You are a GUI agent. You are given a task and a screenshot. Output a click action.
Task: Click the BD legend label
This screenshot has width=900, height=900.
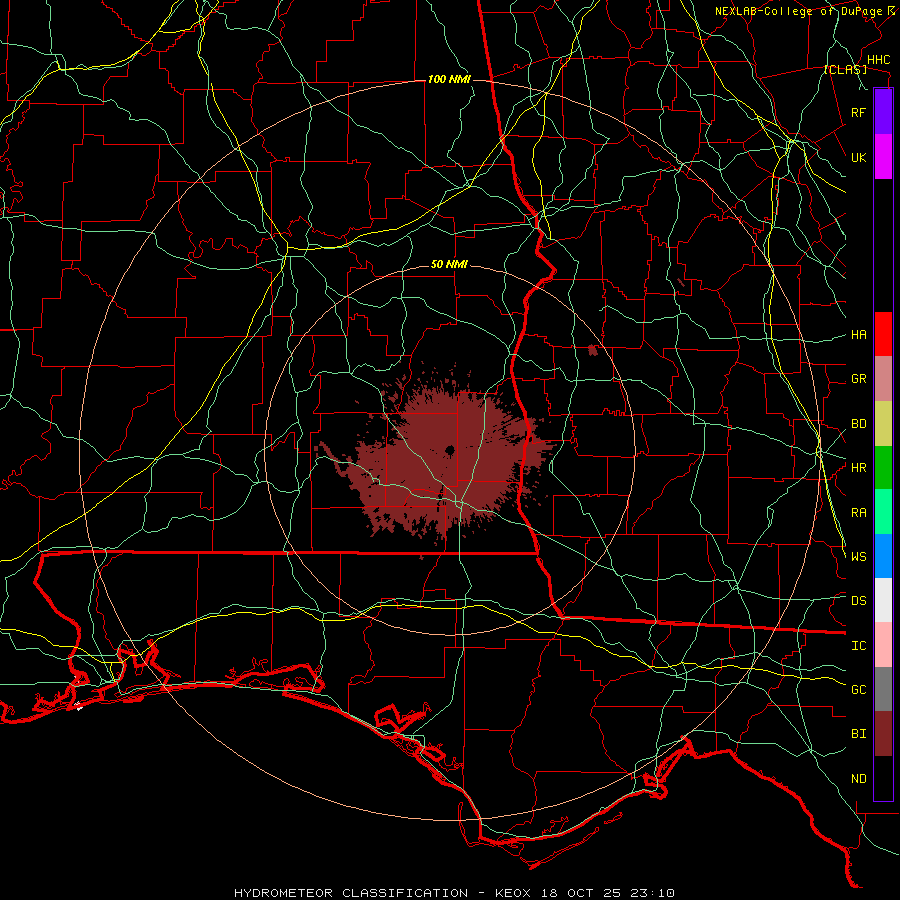[x=859, y=424]
